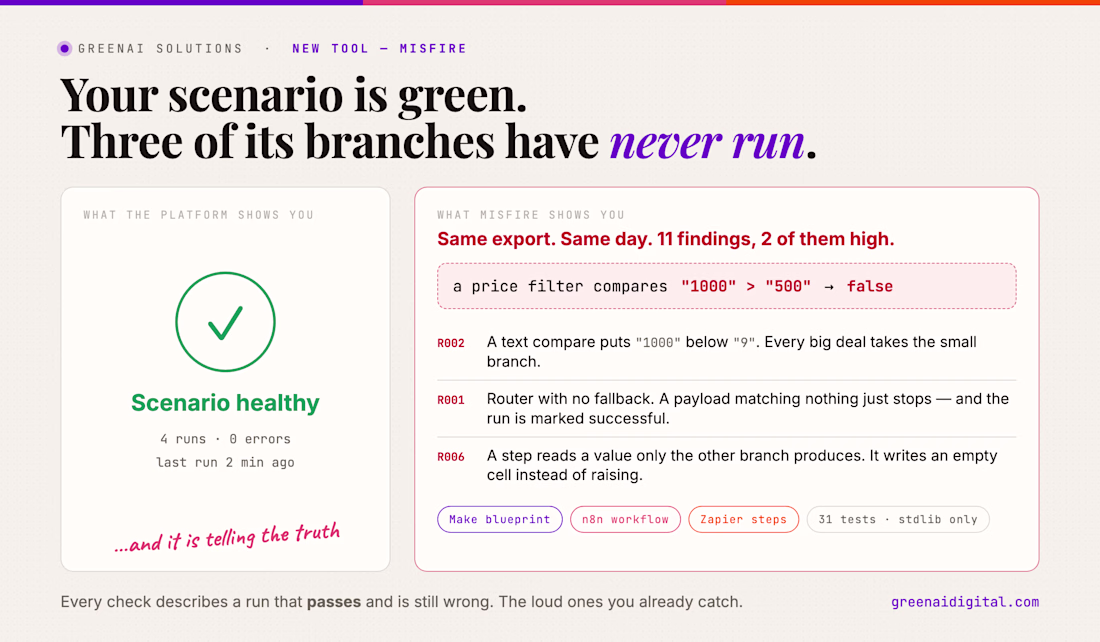This screenshot has height=642, width=1100.
Task: Open the greenaidigital.com link
Action: [x=965, y=602]
